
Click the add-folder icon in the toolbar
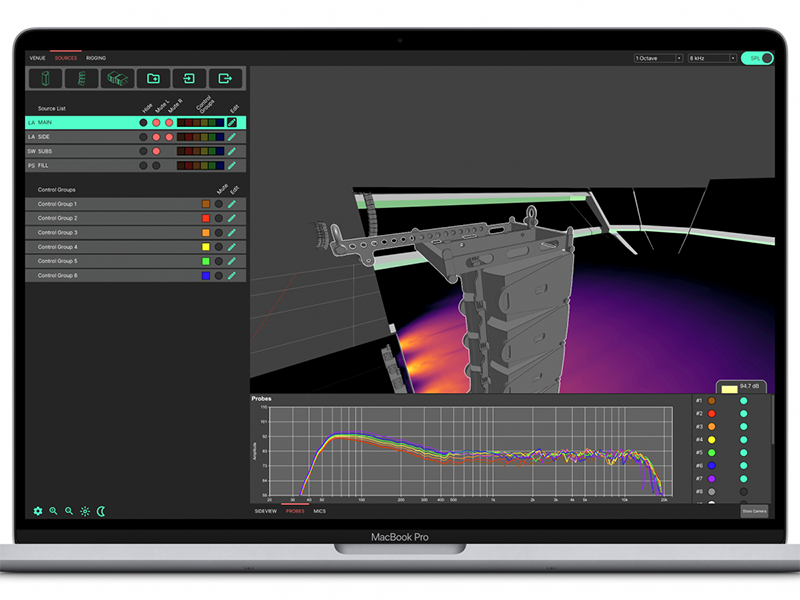[153, 79]
